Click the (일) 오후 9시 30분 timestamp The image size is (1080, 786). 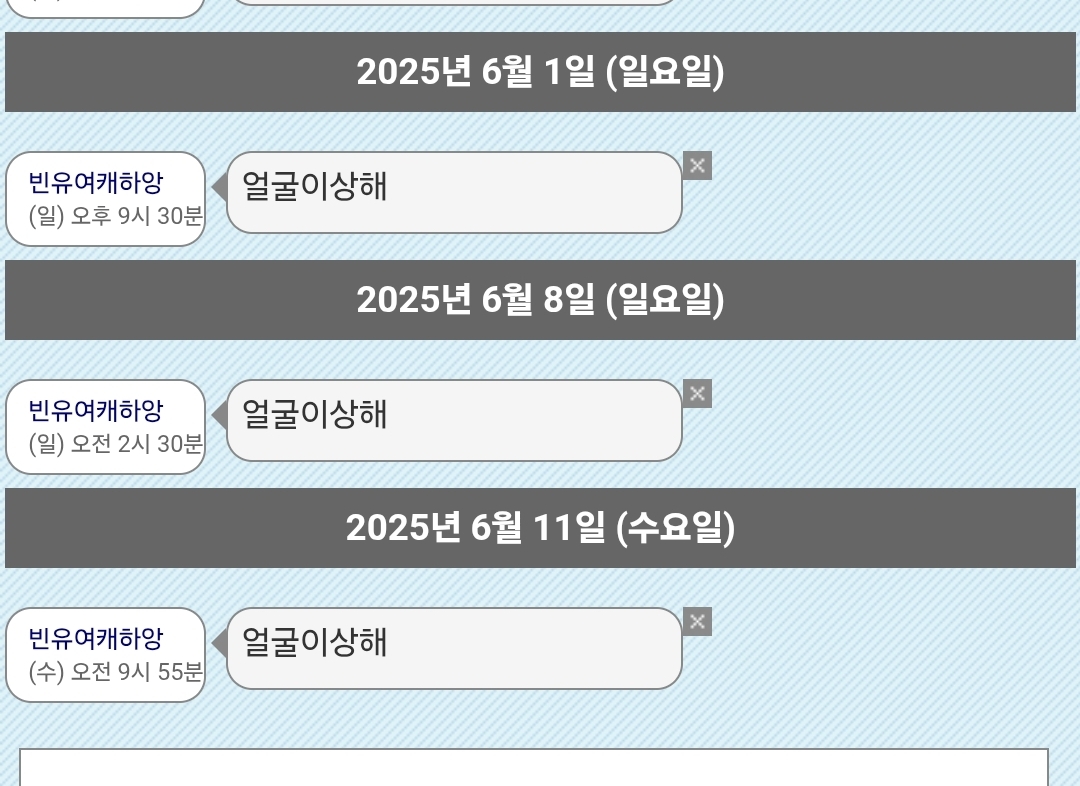[x=116, y=216]
